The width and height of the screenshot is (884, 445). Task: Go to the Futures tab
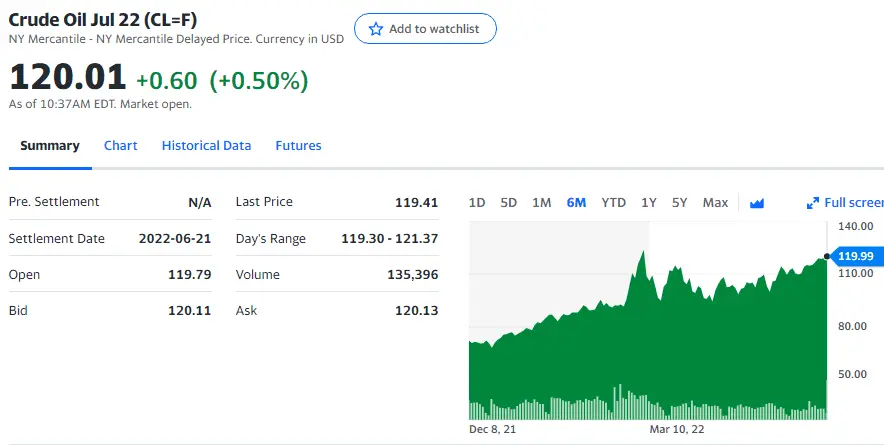coord(298,146)
